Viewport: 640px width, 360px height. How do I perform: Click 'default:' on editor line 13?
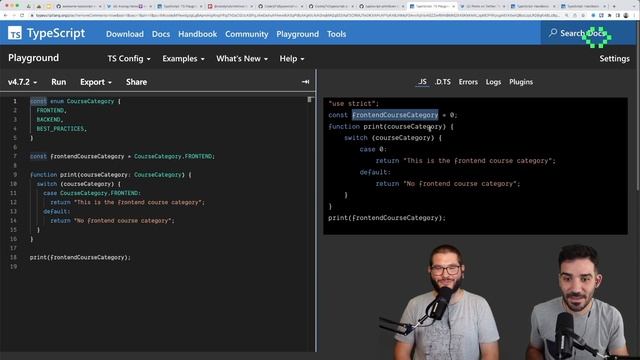(57, 211)
